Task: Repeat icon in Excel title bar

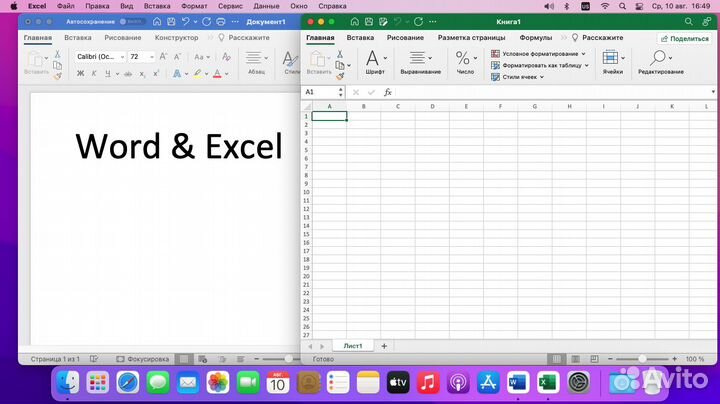Action: (x=418, y=22)
